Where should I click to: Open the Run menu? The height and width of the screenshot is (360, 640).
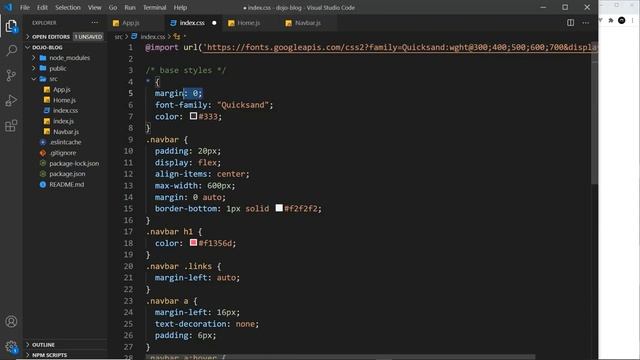(130, 7)
